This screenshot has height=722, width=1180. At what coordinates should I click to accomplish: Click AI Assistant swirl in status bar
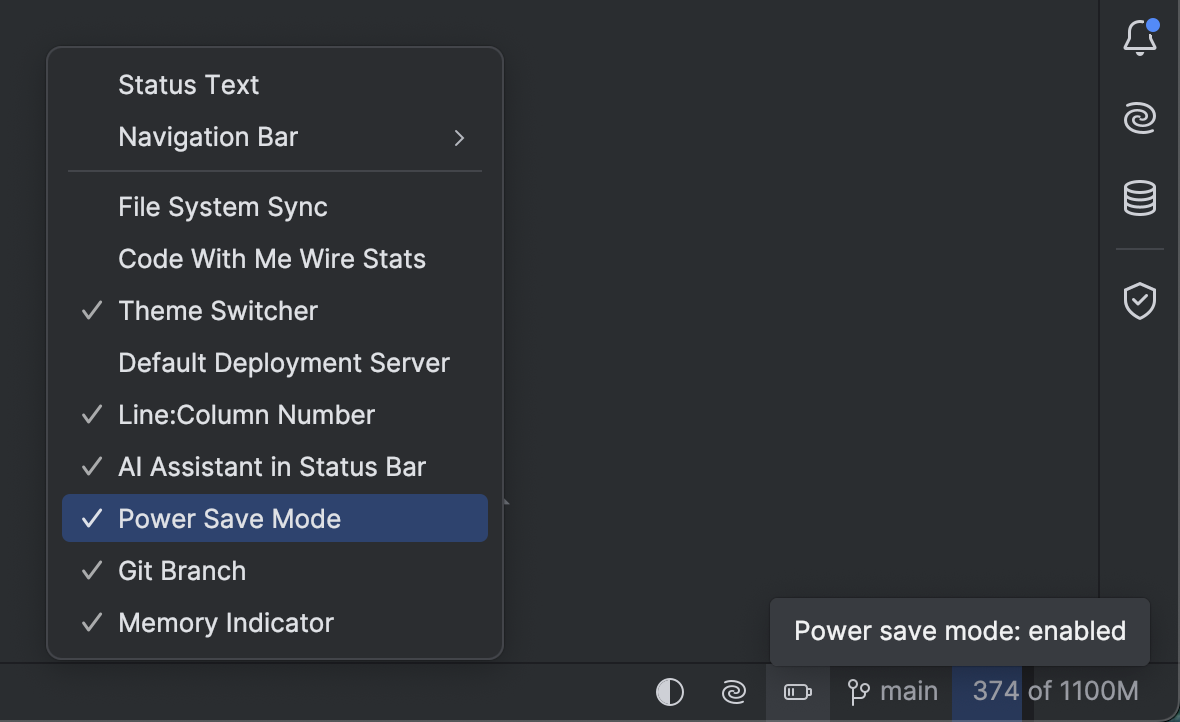click(x=734, y=692)
